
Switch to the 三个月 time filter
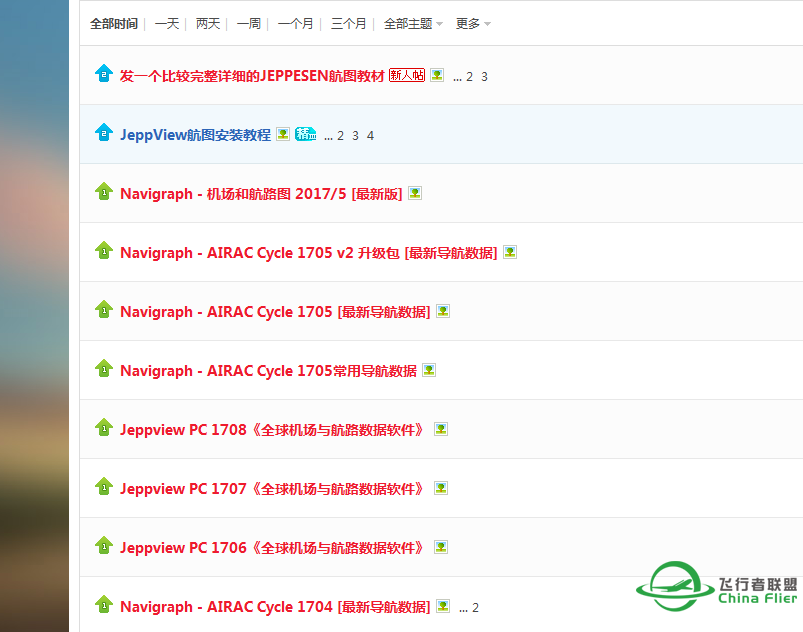click(x=349, y=23)
